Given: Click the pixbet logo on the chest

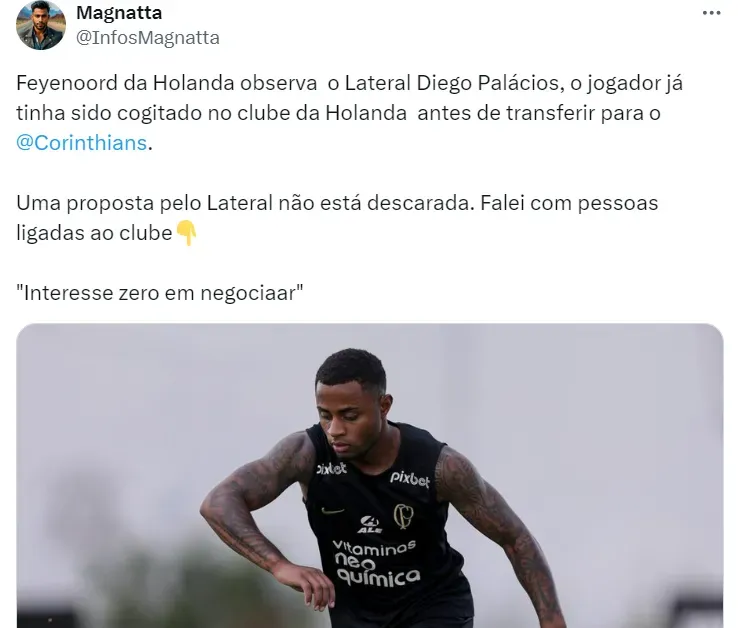Looking at the screenshot, I should point(409,479).
